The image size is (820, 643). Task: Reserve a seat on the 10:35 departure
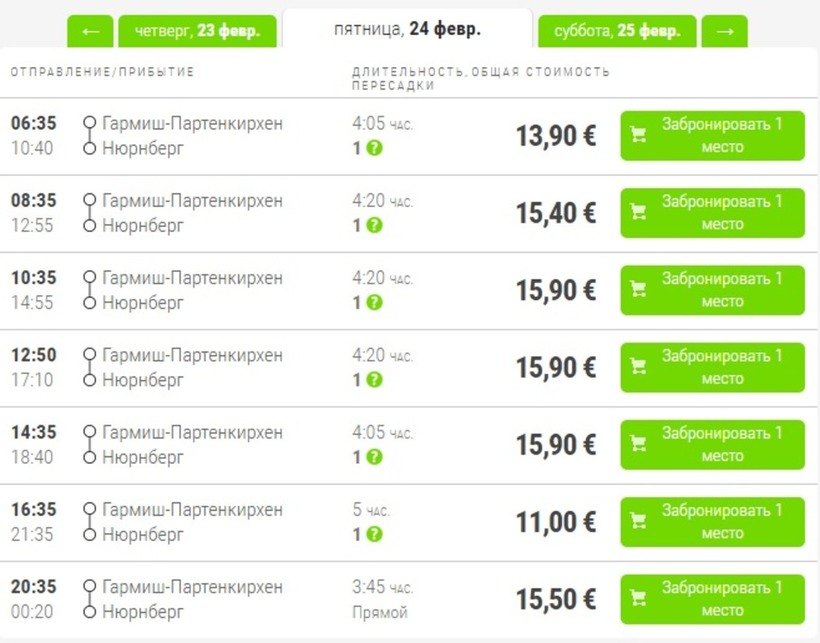pyautogui.click(x=712, y=290)
